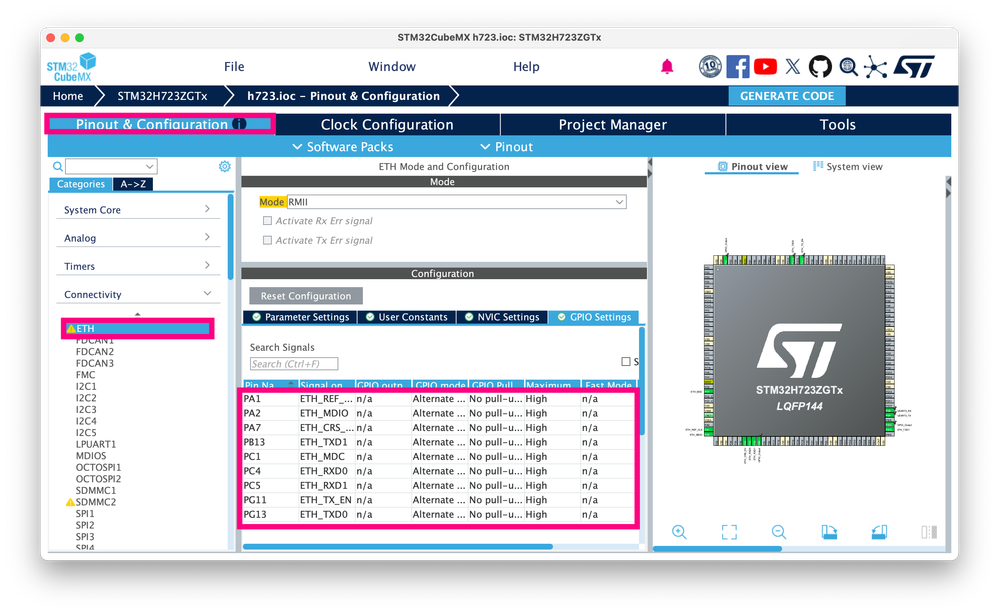
Task: Click the GENERATE CODE button
Action: coord(787,96)
